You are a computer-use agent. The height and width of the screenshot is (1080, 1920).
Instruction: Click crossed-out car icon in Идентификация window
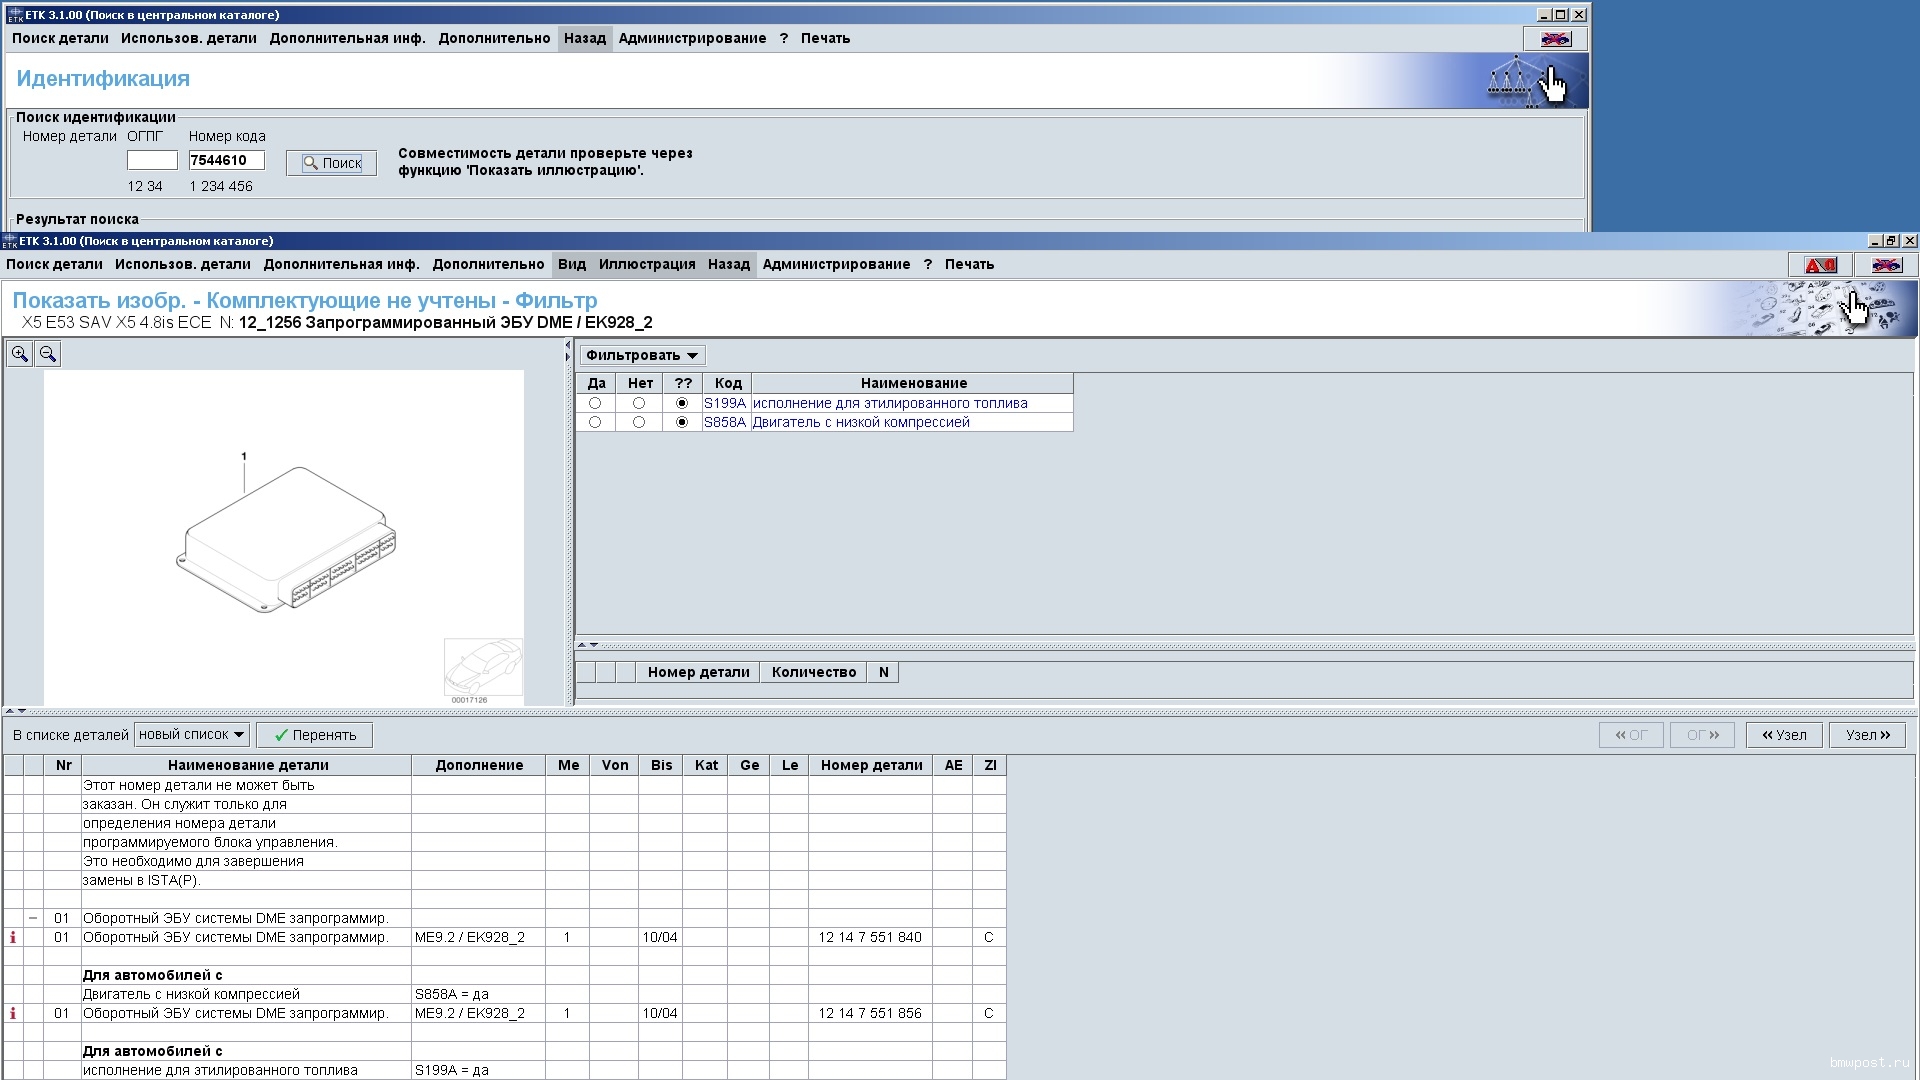pyautogui.click(x=1555, y=39)
